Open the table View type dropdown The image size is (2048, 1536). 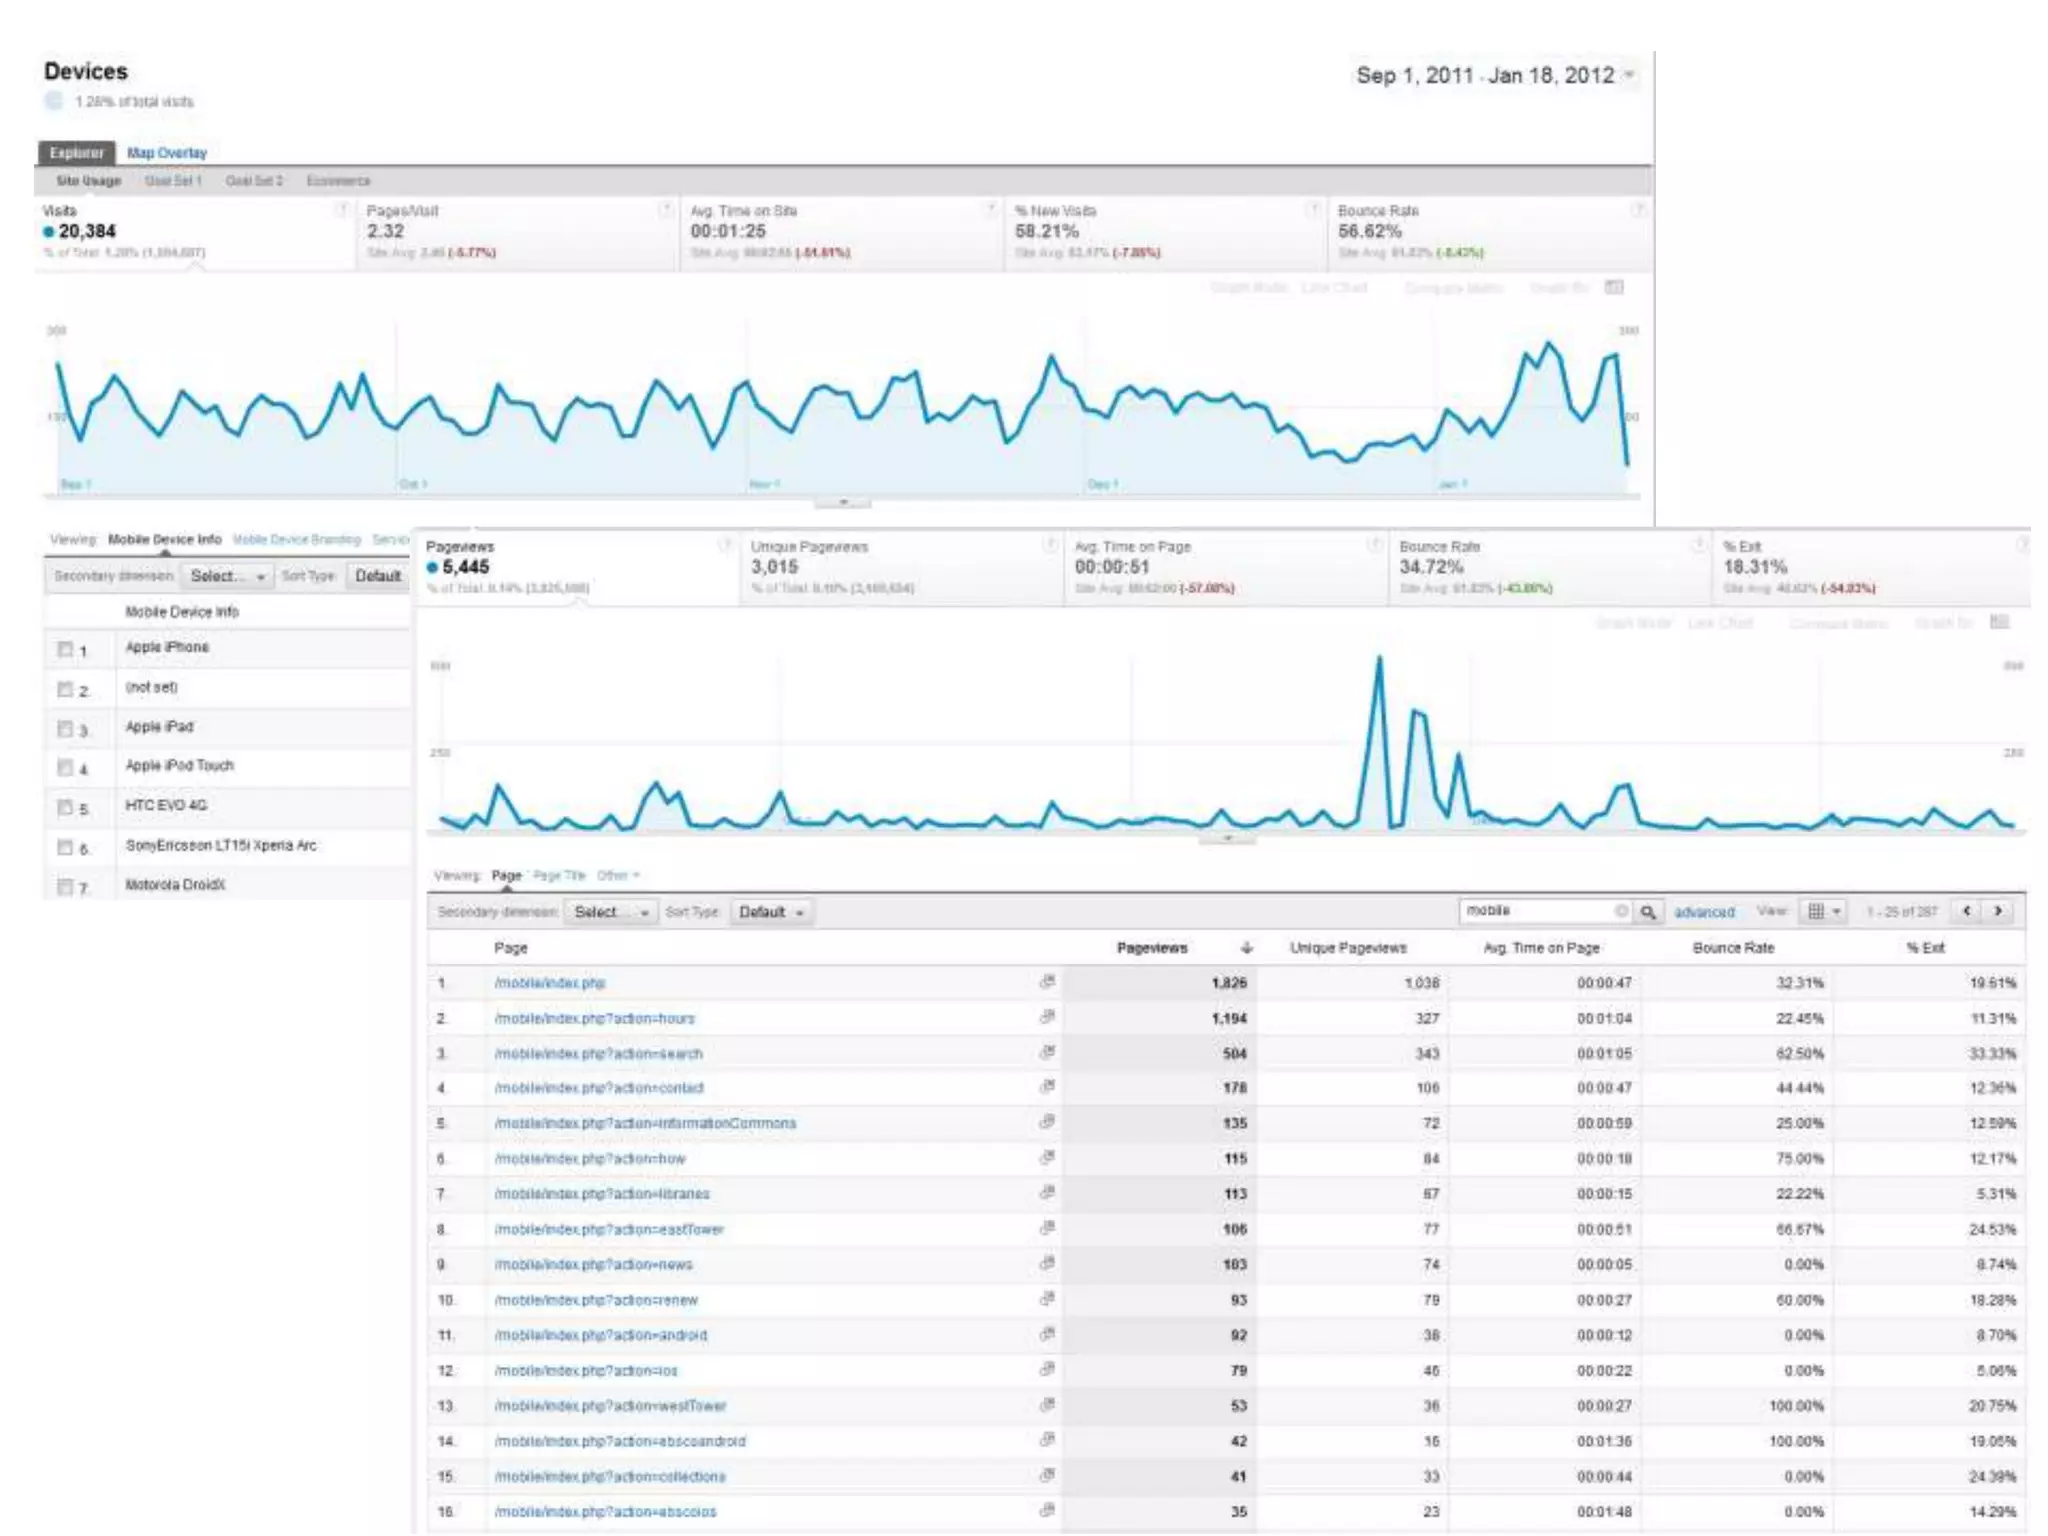pos(1824,911)
